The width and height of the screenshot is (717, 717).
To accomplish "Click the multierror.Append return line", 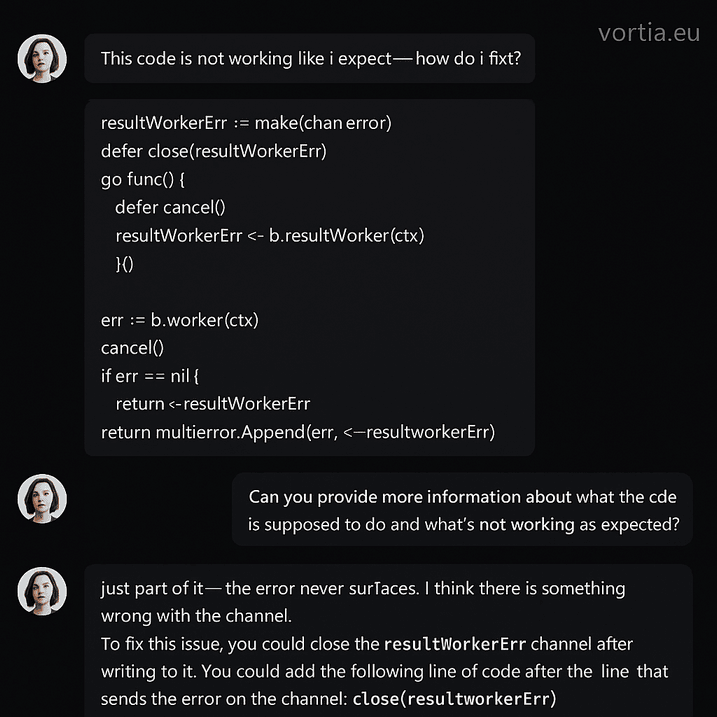I will 297,432.
